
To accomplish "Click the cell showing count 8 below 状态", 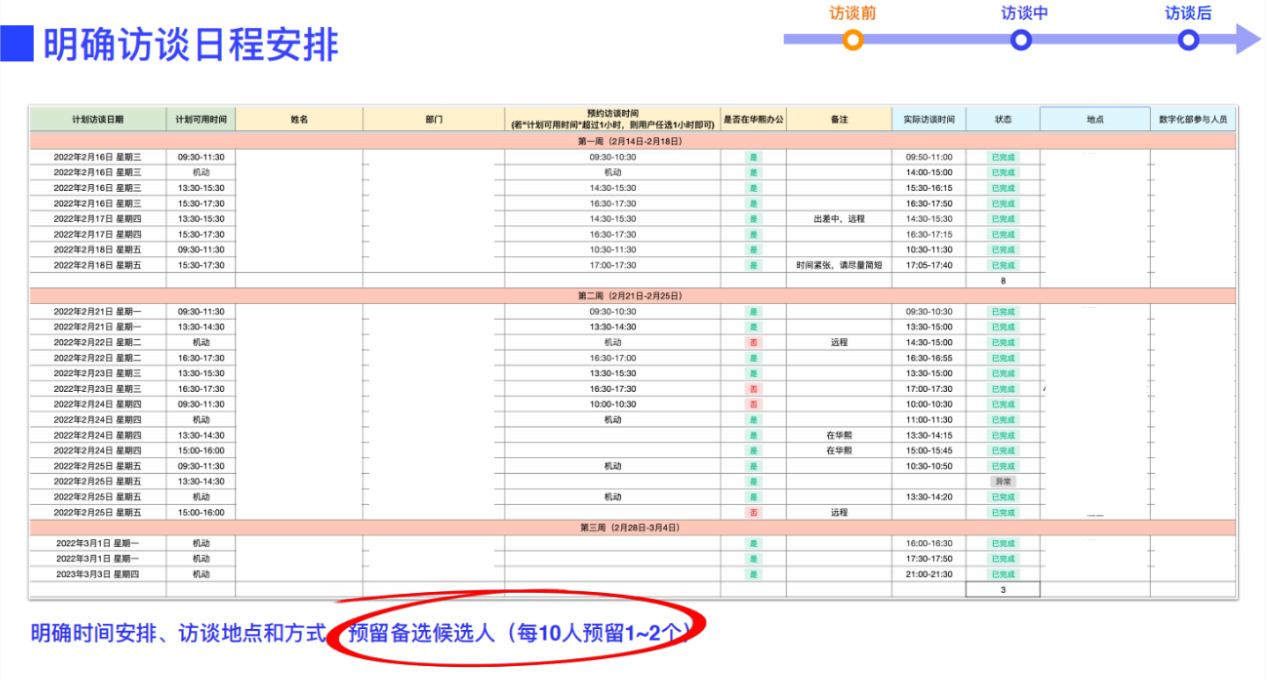I will point(1003,281).
